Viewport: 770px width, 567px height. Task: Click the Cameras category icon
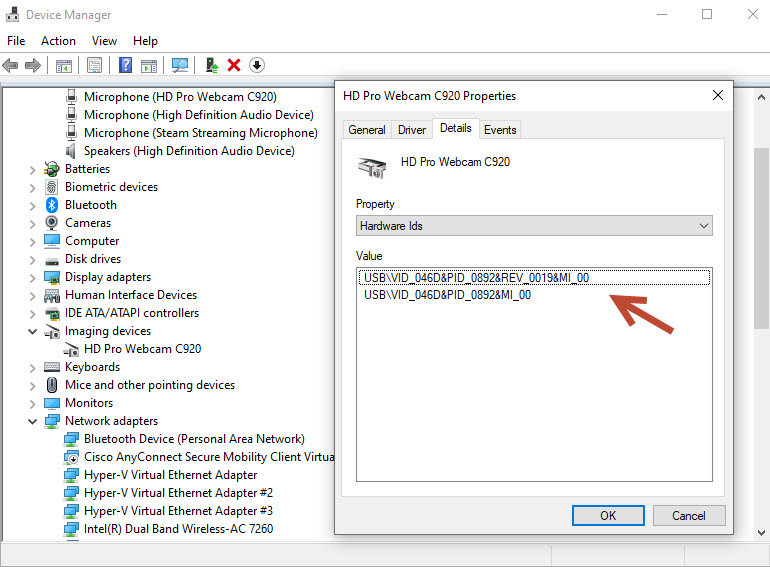pos(52,223)
